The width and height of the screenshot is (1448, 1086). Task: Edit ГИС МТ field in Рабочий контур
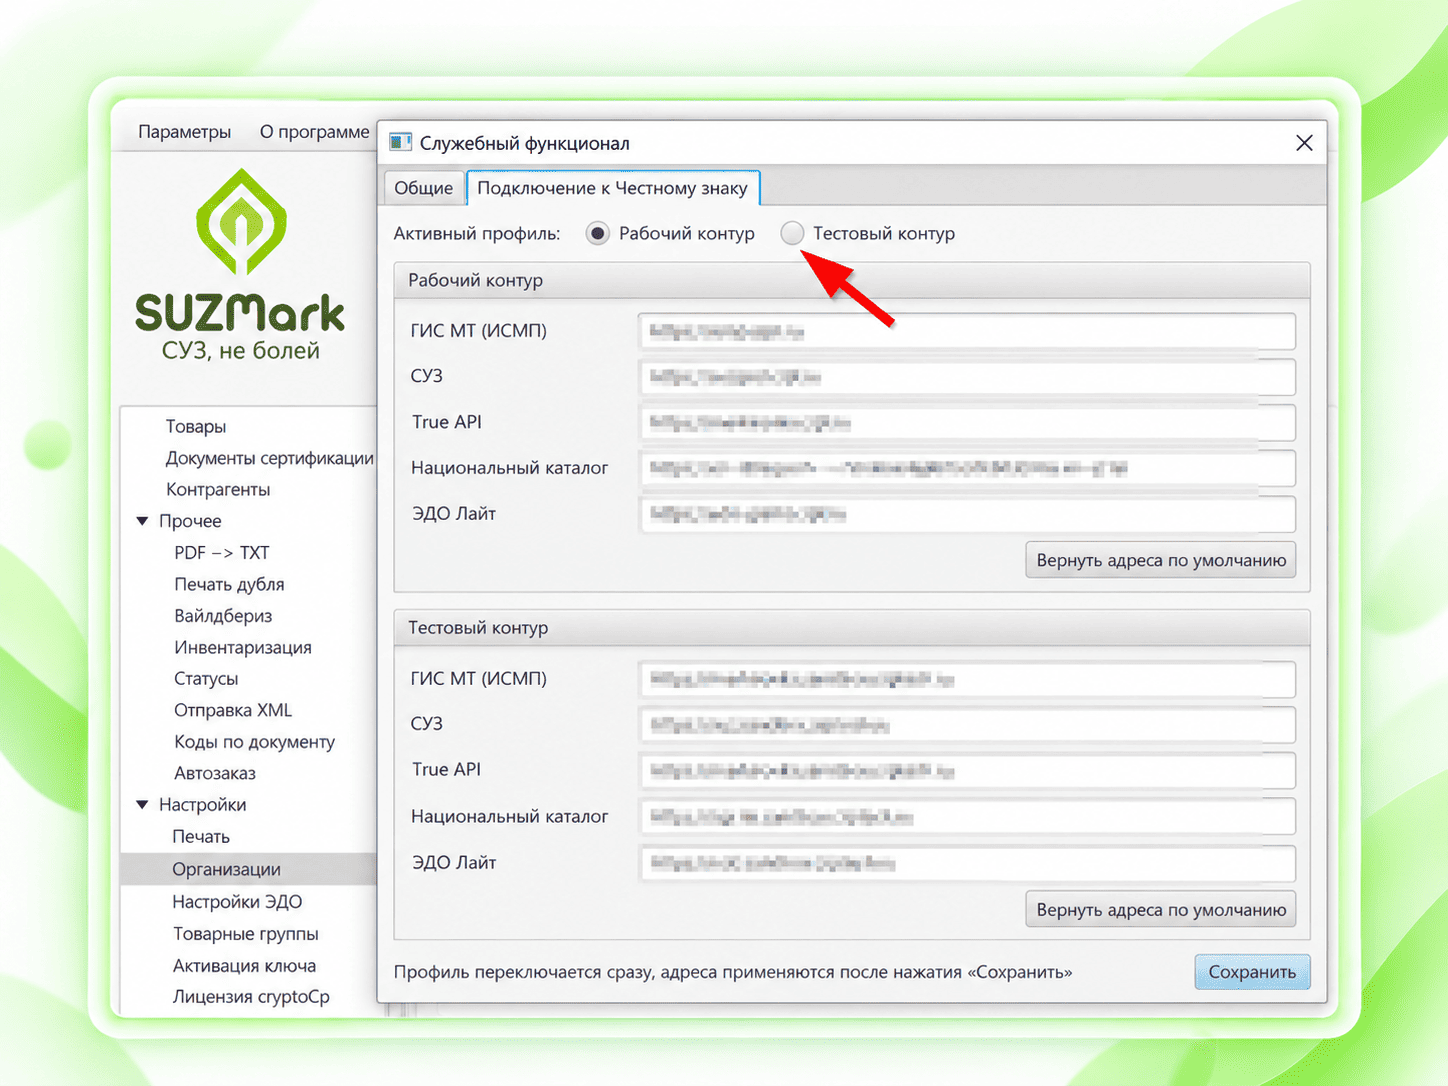967,332
